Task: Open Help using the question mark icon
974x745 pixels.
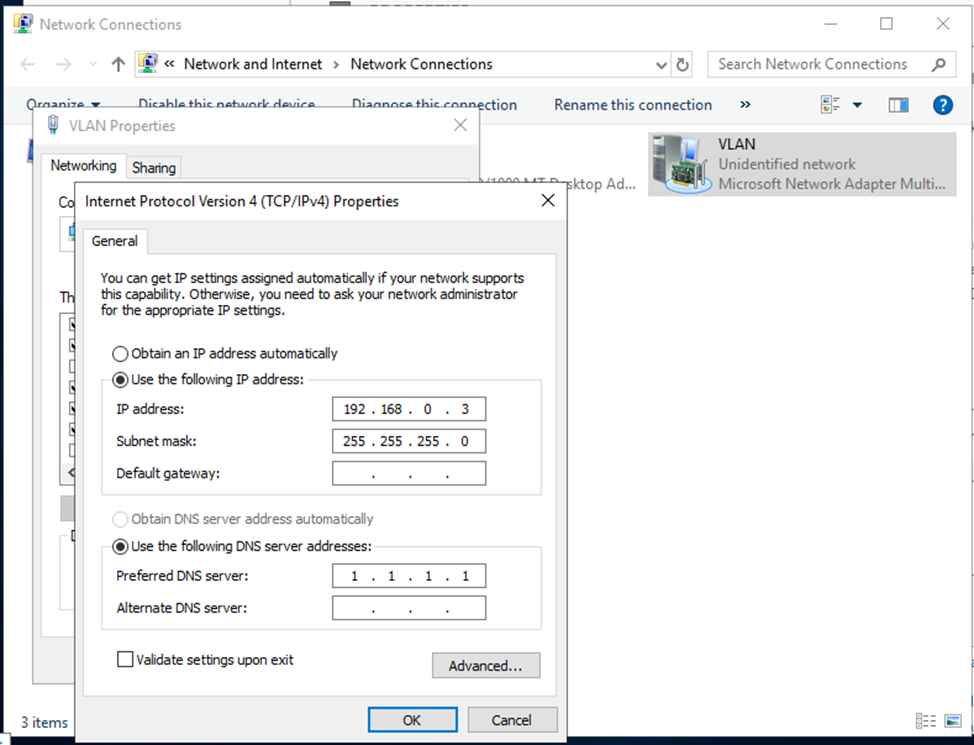Action: coord(942,104)
